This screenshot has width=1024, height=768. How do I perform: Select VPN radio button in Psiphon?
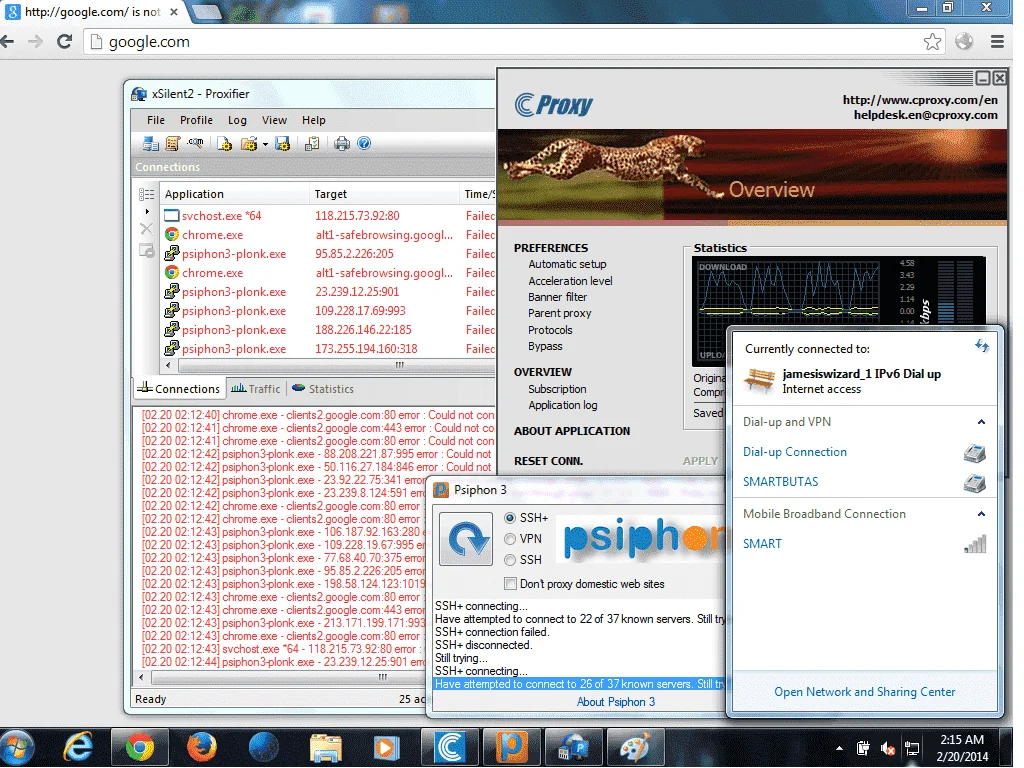tap(510, 539)
